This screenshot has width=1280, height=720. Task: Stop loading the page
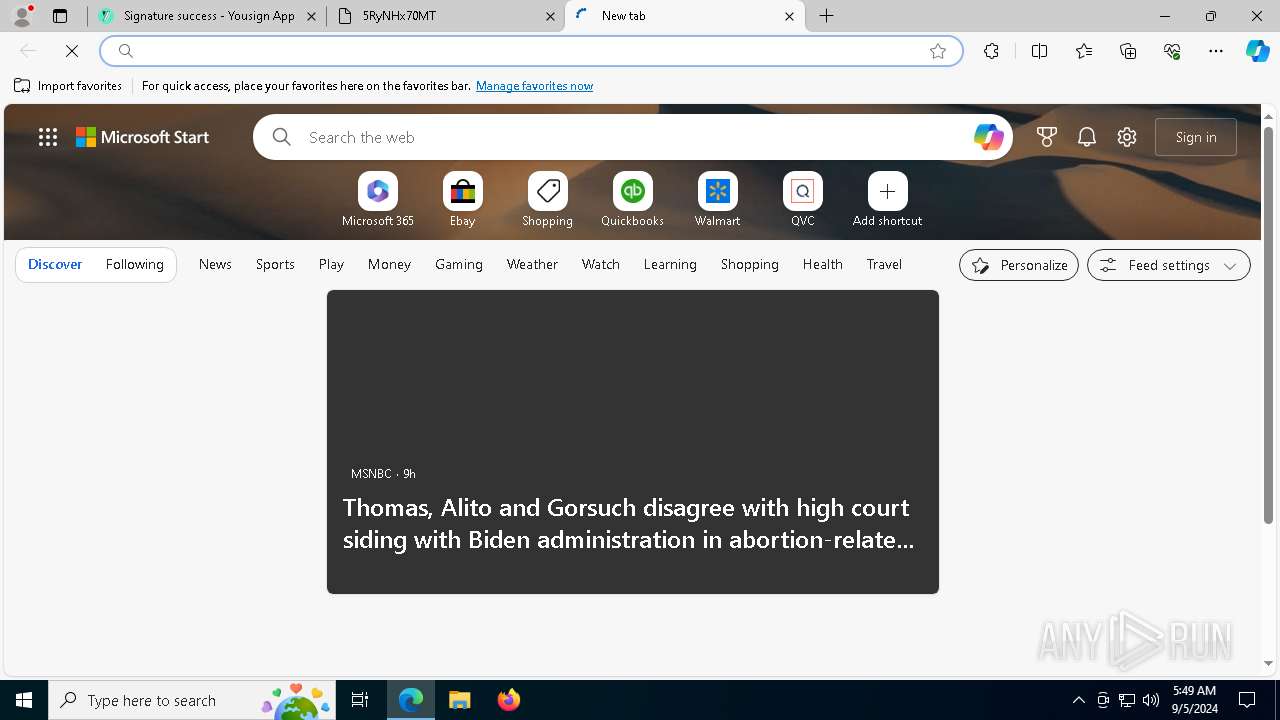[x=72, y=51]
